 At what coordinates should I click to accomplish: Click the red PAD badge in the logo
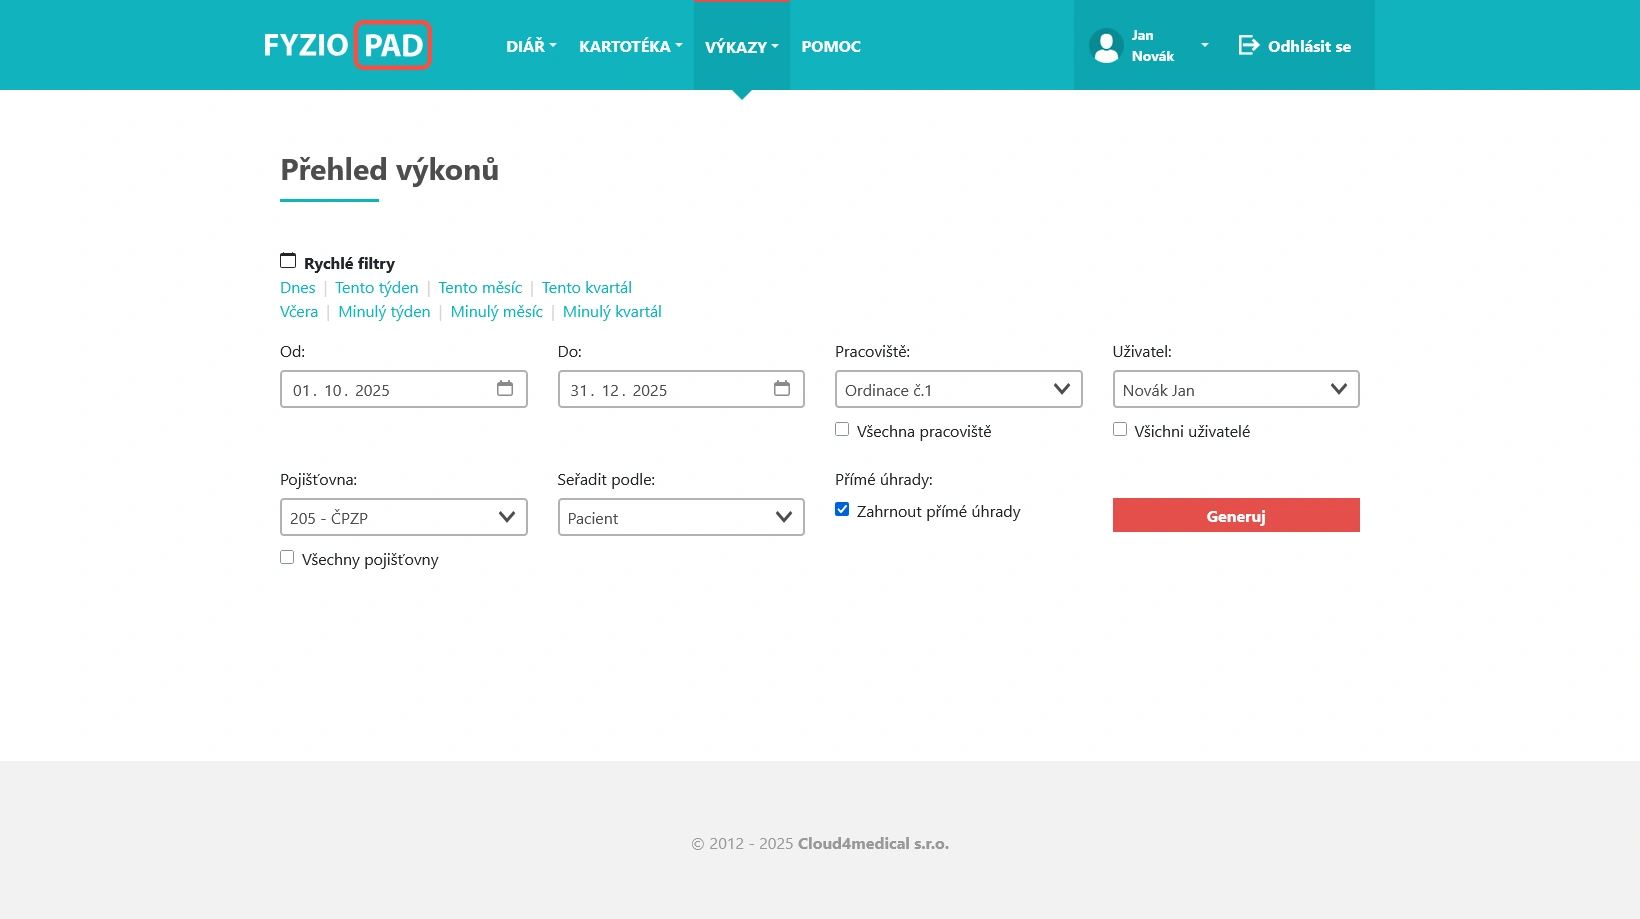(x=394, y=44)
